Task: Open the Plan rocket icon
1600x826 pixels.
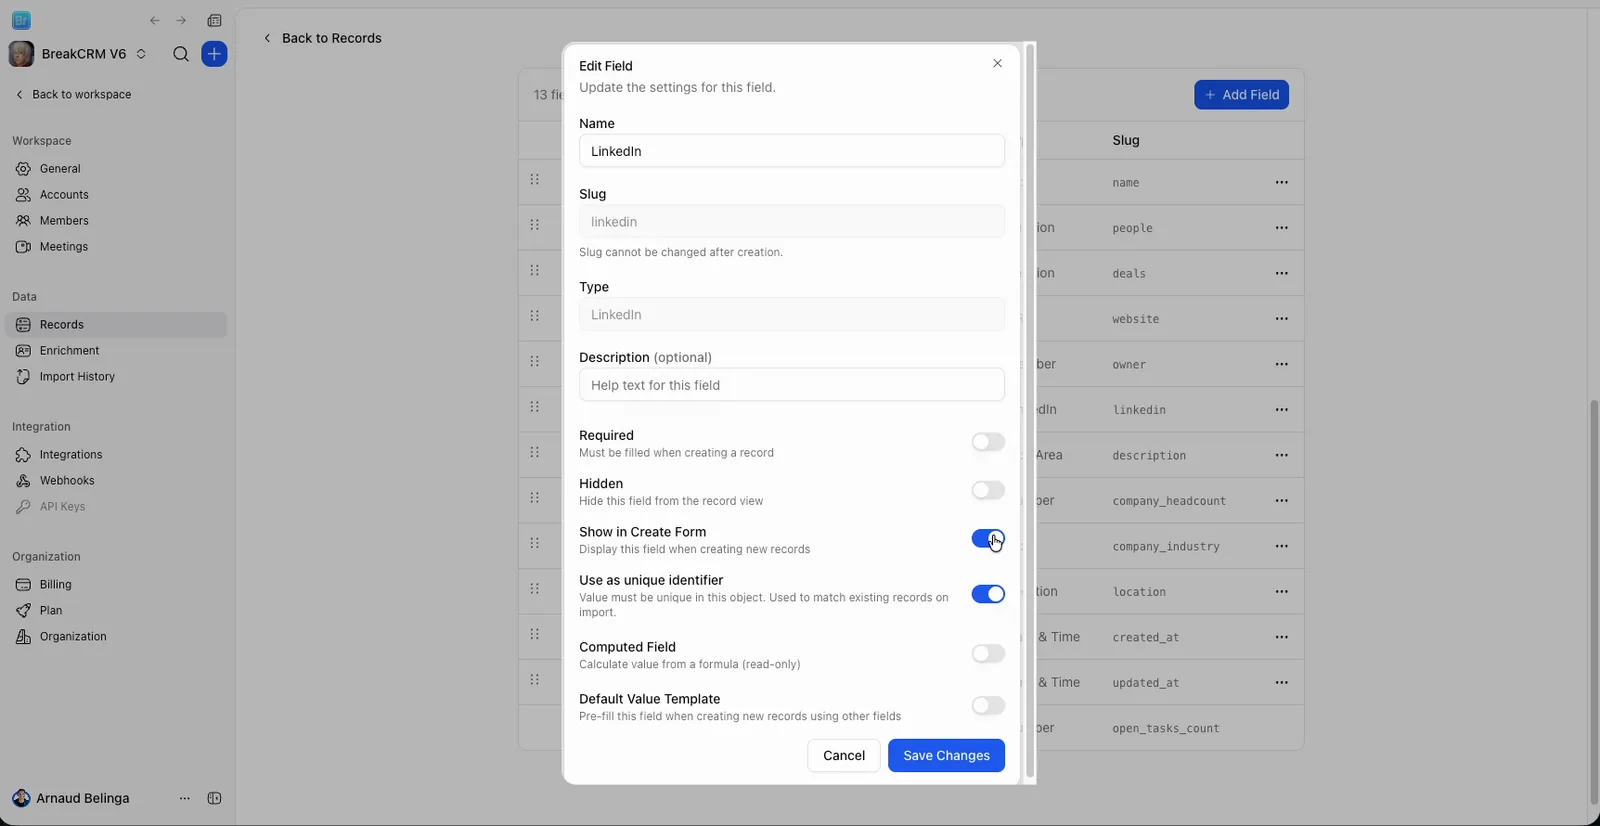Action: pyautogui.click(x=23, y=611)
